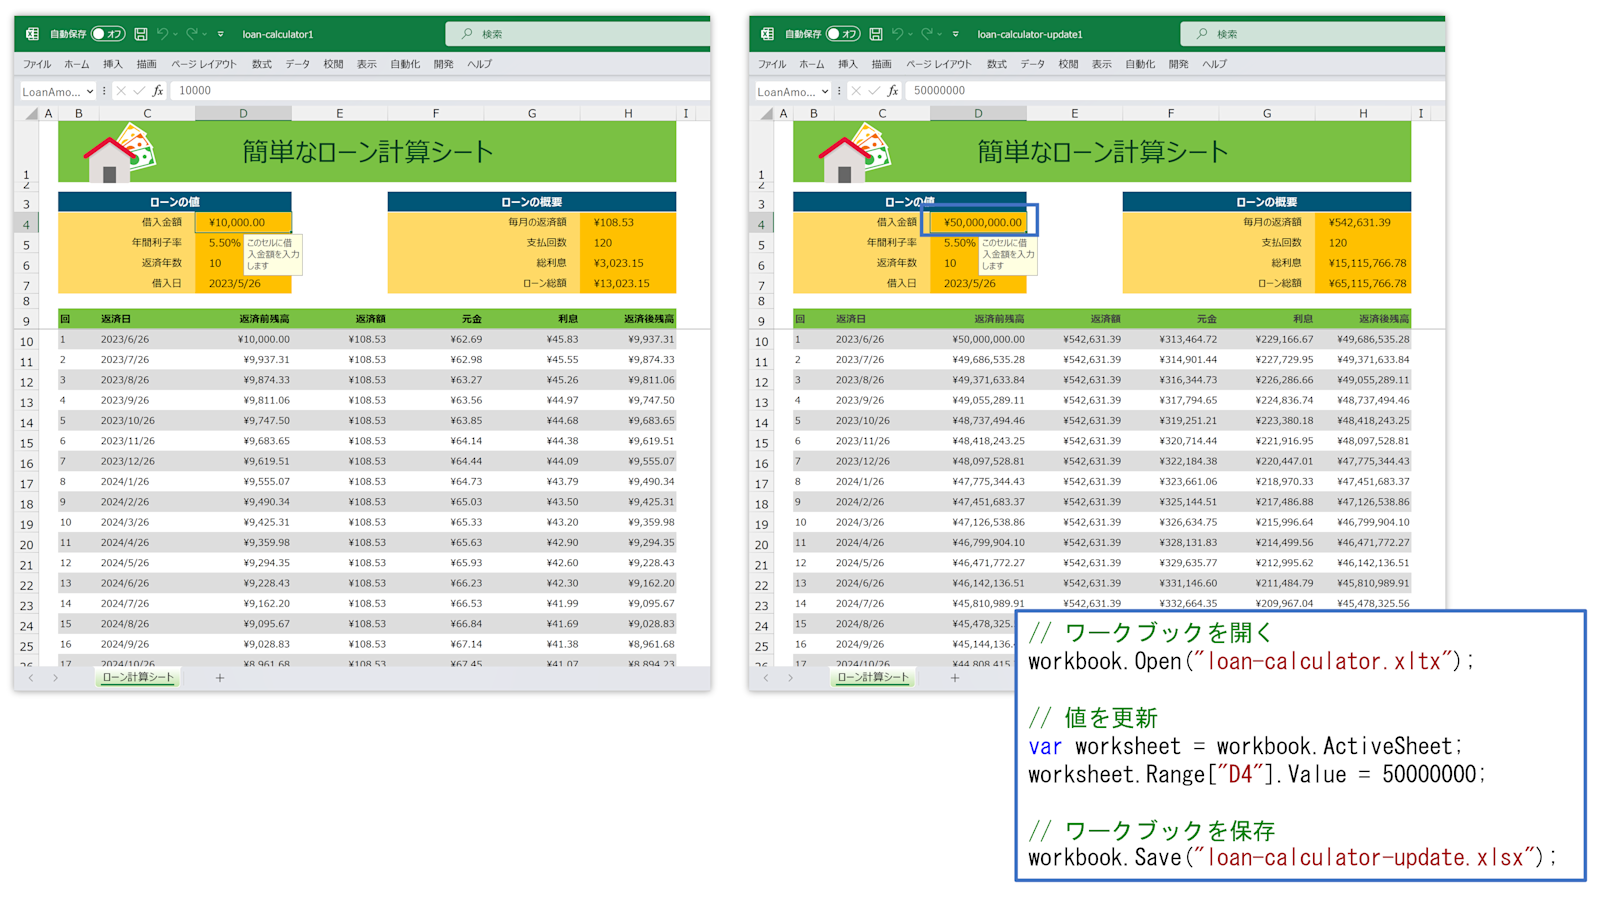Select row 4 header in loan-calculator-update1

pyautogui.click(x=761, y=224)
